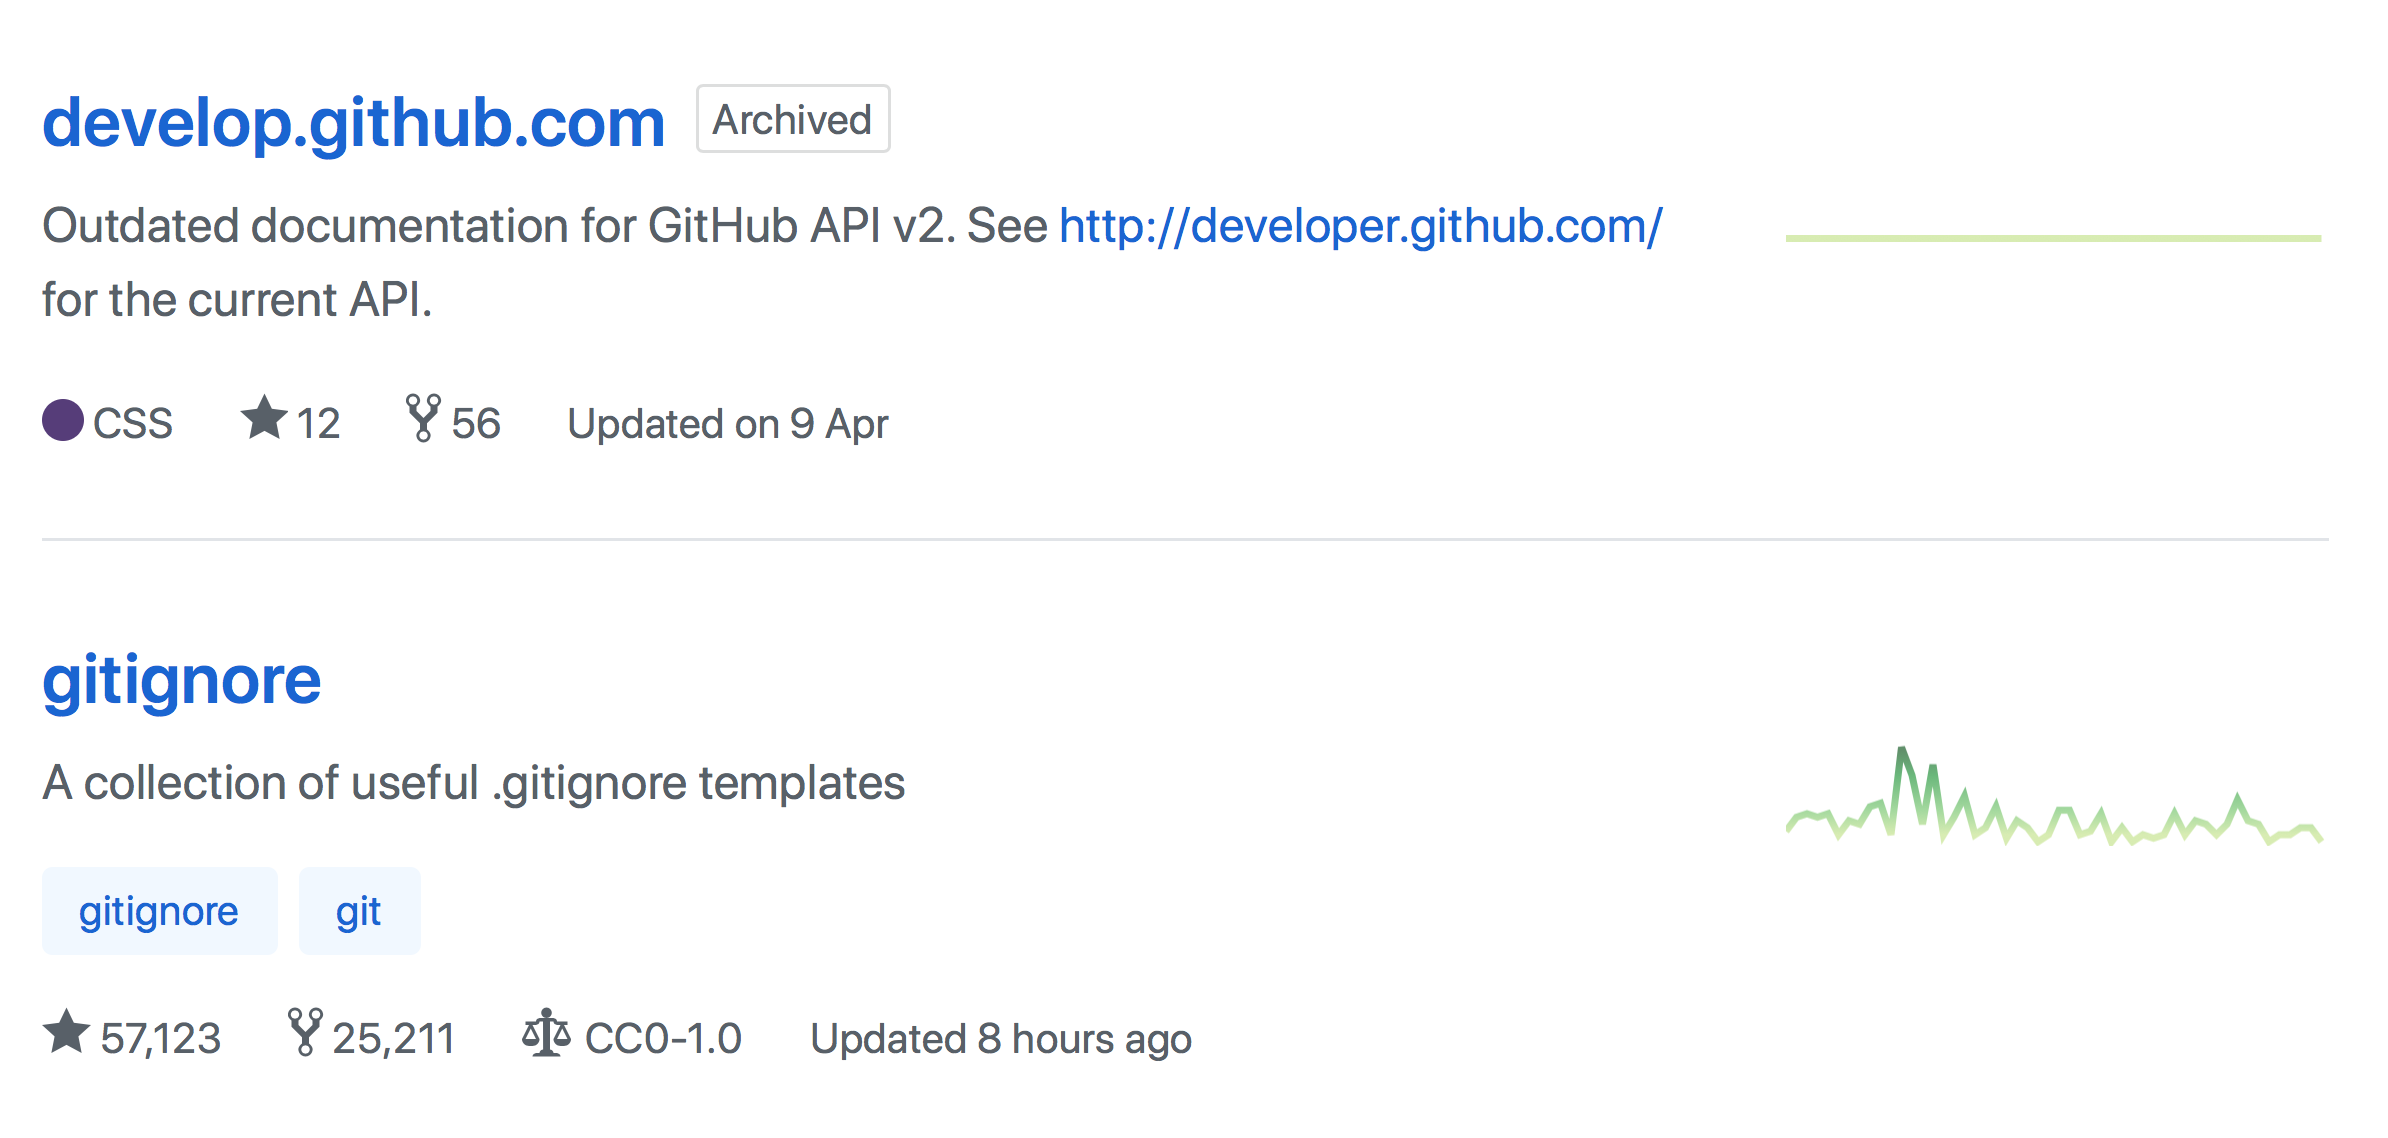Image resolution: width=2388 pixels, height=1138 pixels.
Task: Click the Updated on 9 Apr text
Action: pos(728,424)
